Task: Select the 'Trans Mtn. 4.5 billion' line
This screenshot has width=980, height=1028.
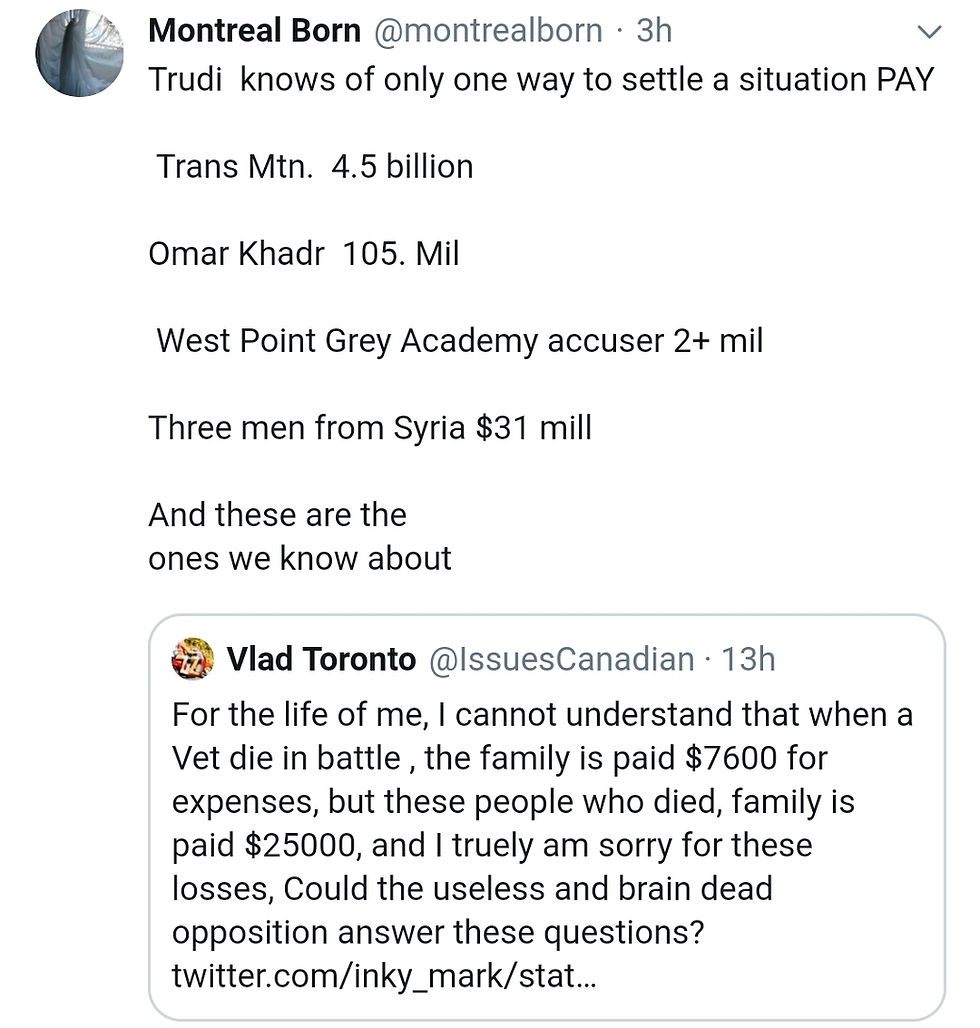Action: click(315, 167)
